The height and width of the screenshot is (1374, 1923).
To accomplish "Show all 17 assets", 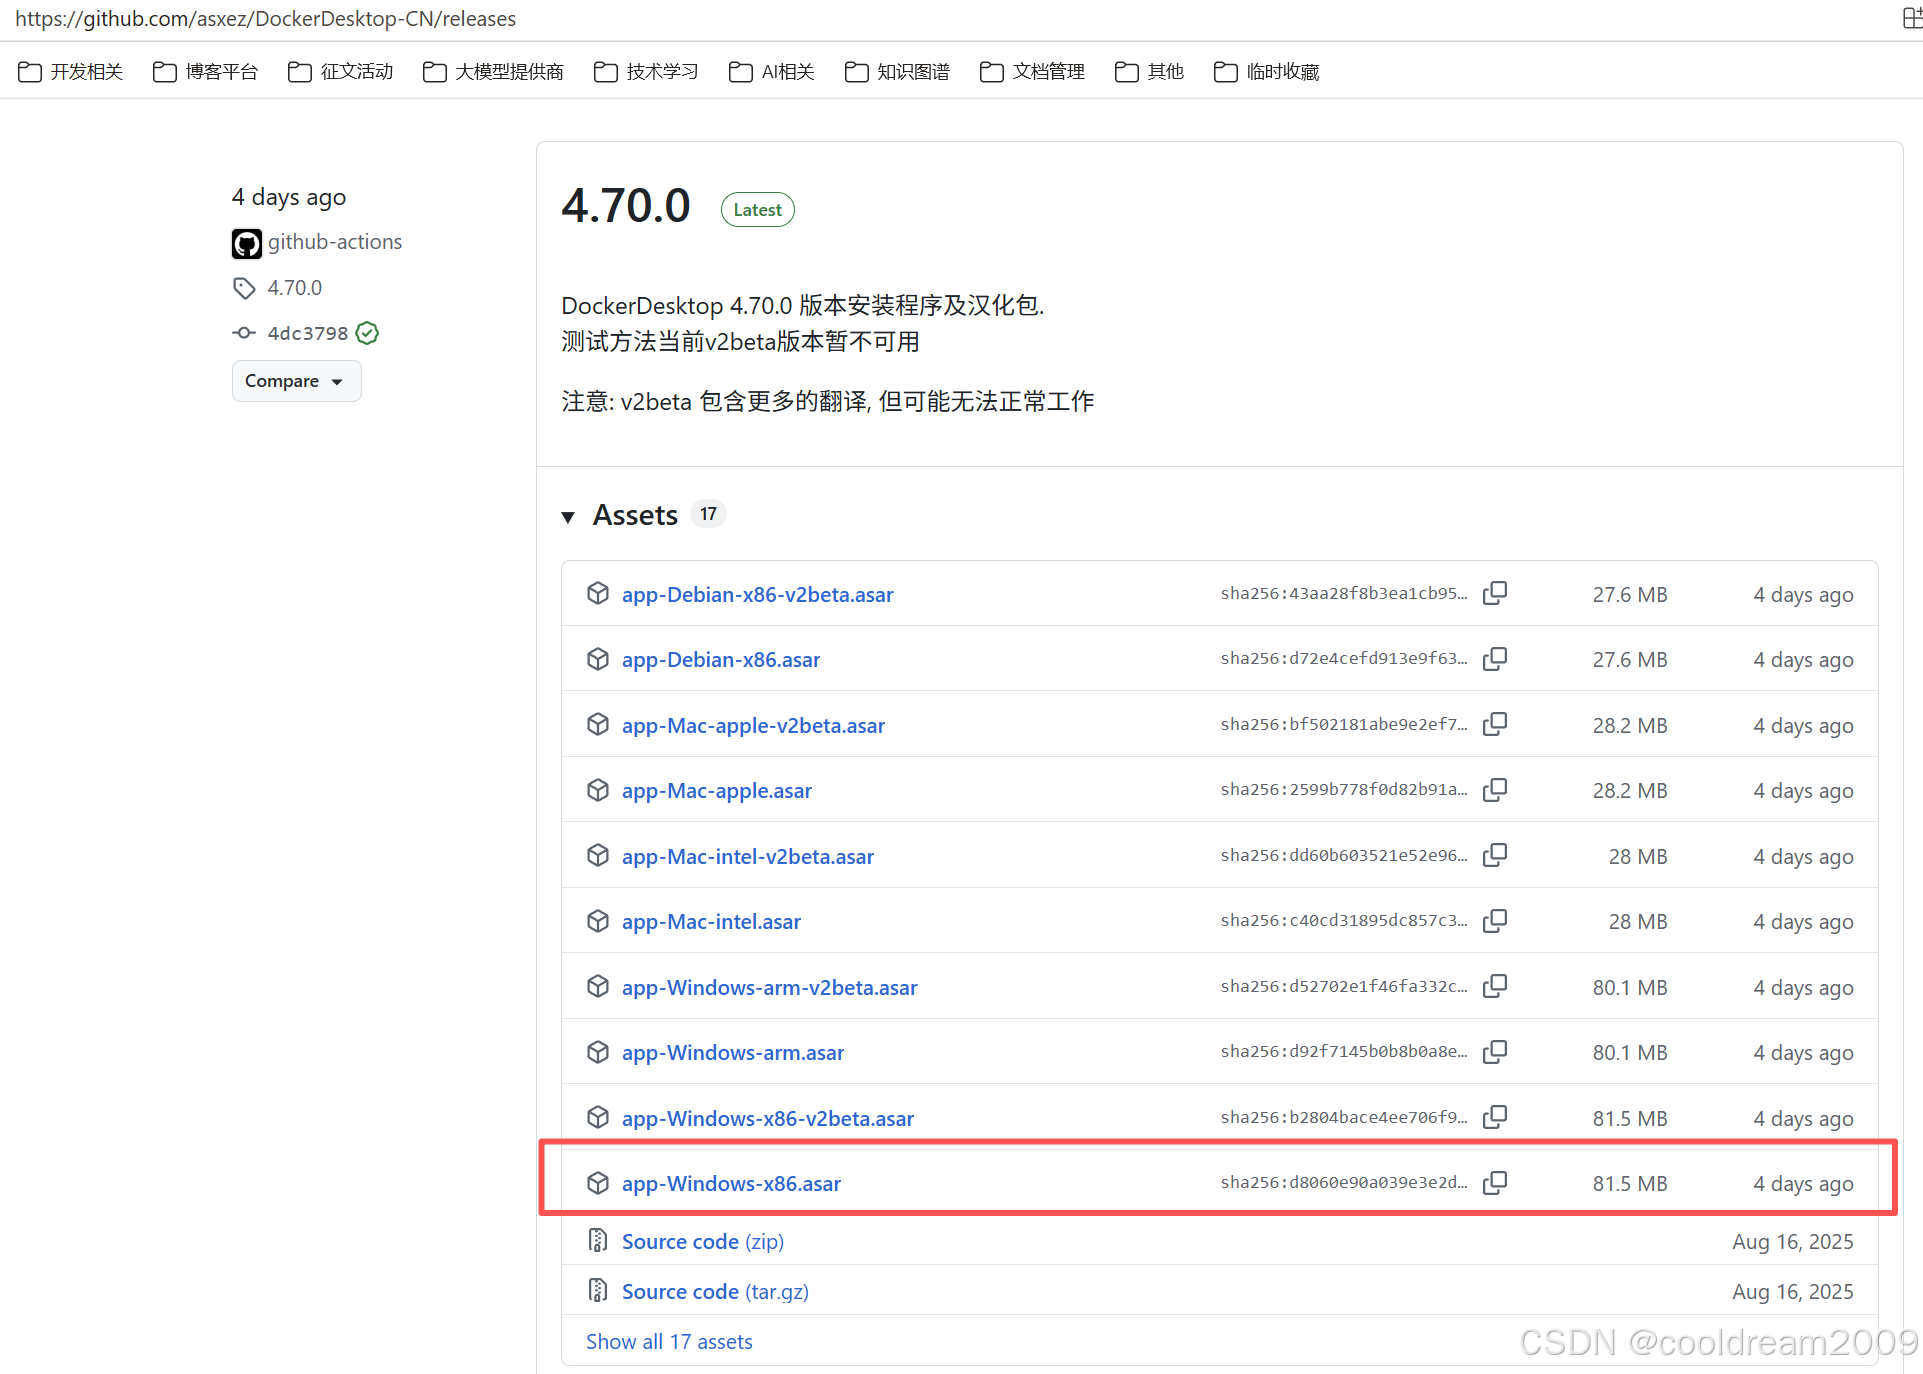I will pos(669,1341).
